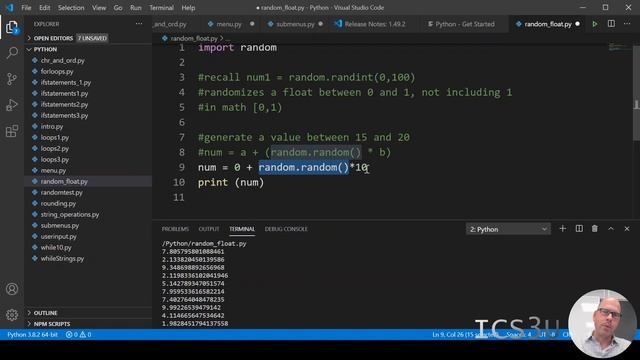Run Python file with play button
This screenshot has height=360, width=640.
(x=595, y=24)
